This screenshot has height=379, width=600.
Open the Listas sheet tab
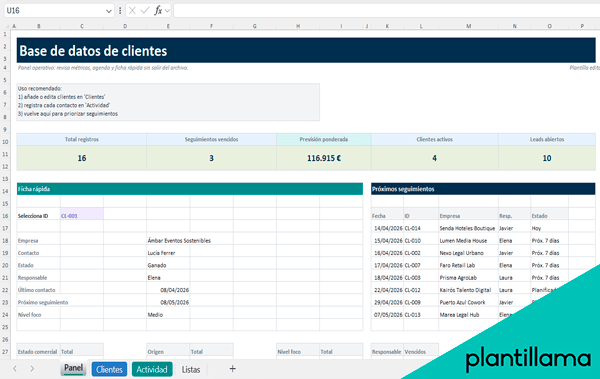(191, 369)
